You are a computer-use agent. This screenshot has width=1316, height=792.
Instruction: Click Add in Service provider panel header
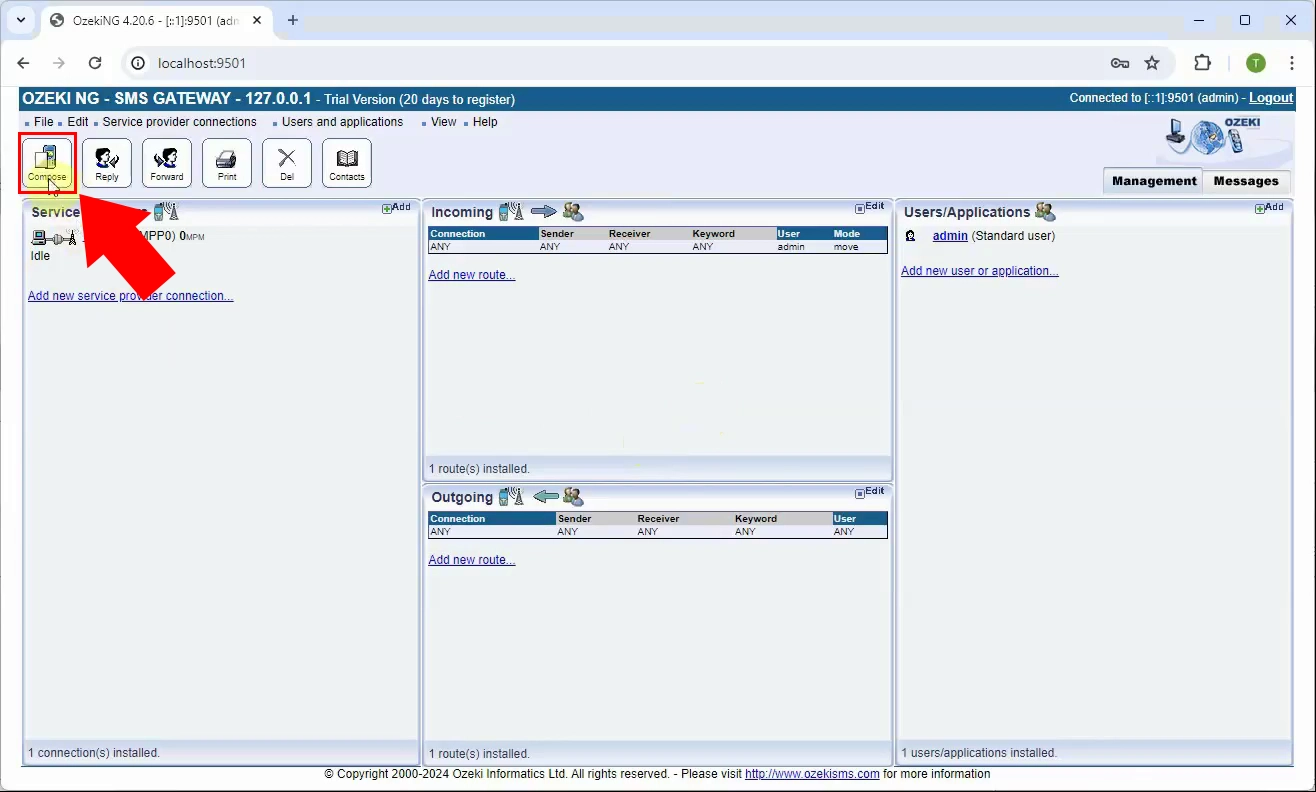tap(397, 208)
